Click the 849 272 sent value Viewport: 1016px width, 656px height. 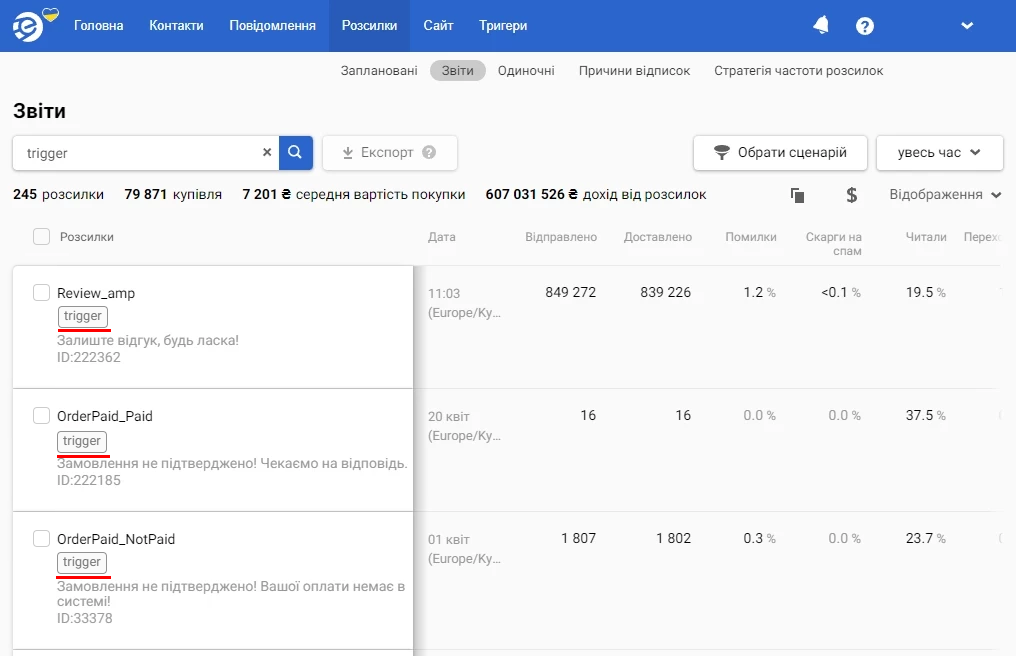pos(570,292)
